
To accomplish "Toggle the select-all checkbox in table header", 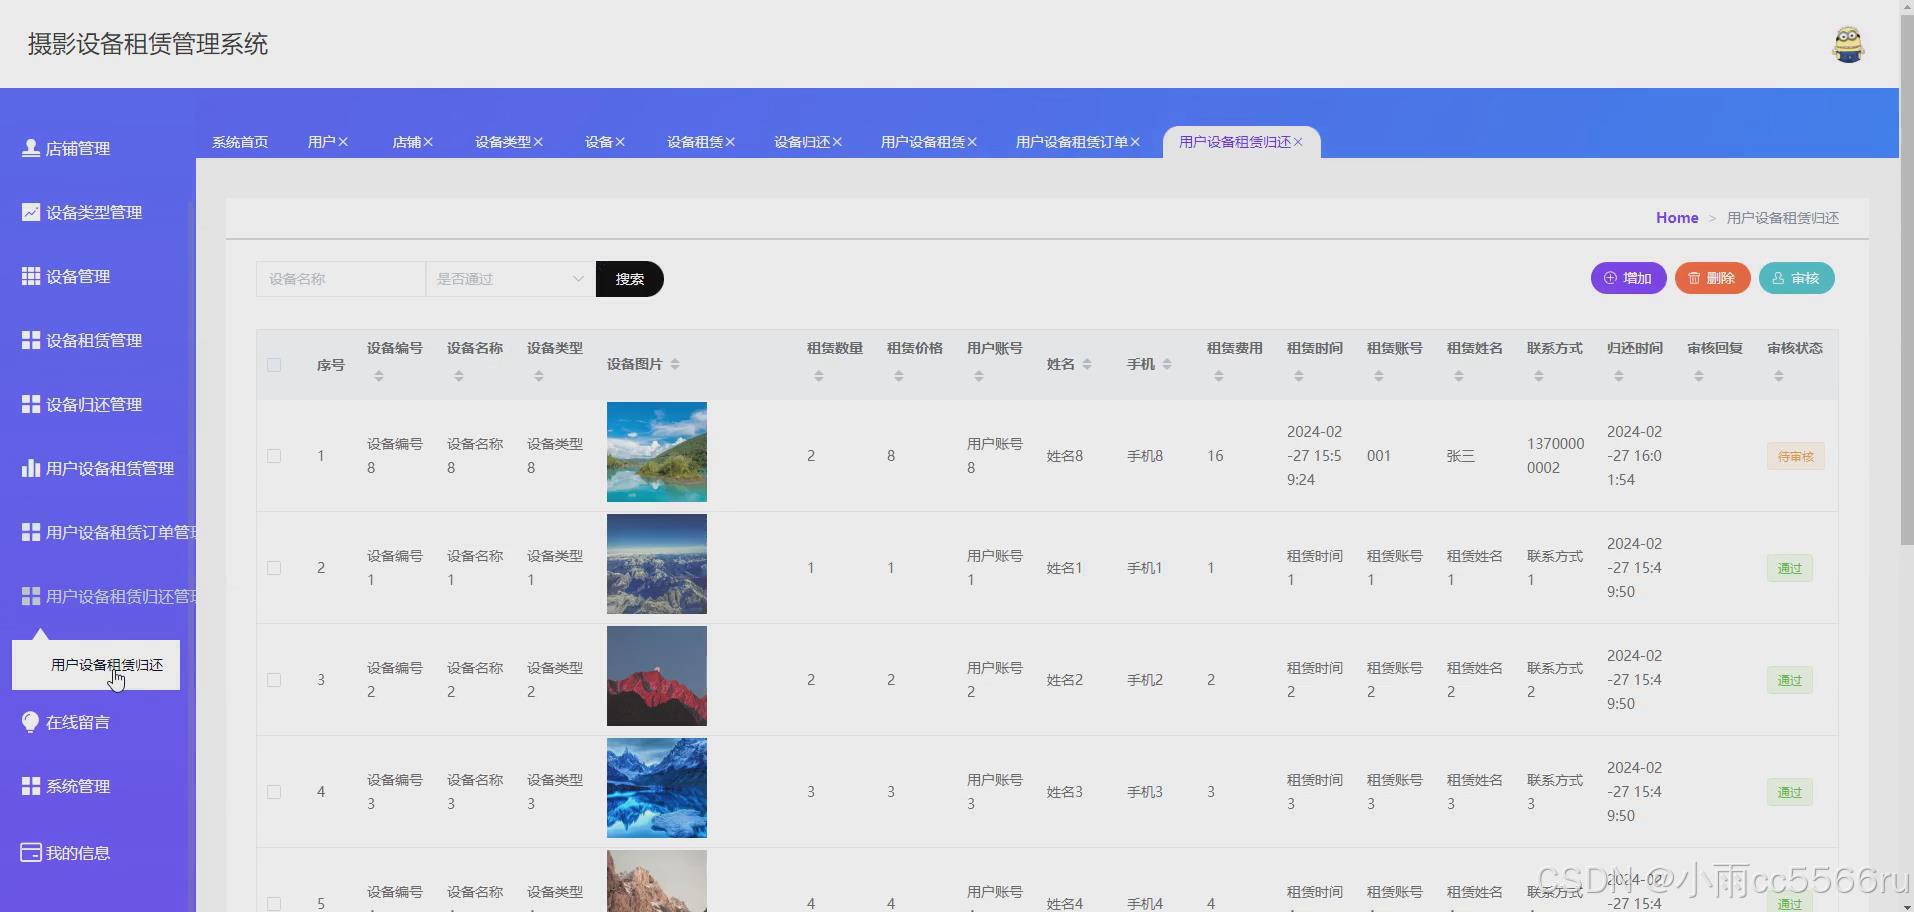I will pyautogui.click(x=274, y=364).
